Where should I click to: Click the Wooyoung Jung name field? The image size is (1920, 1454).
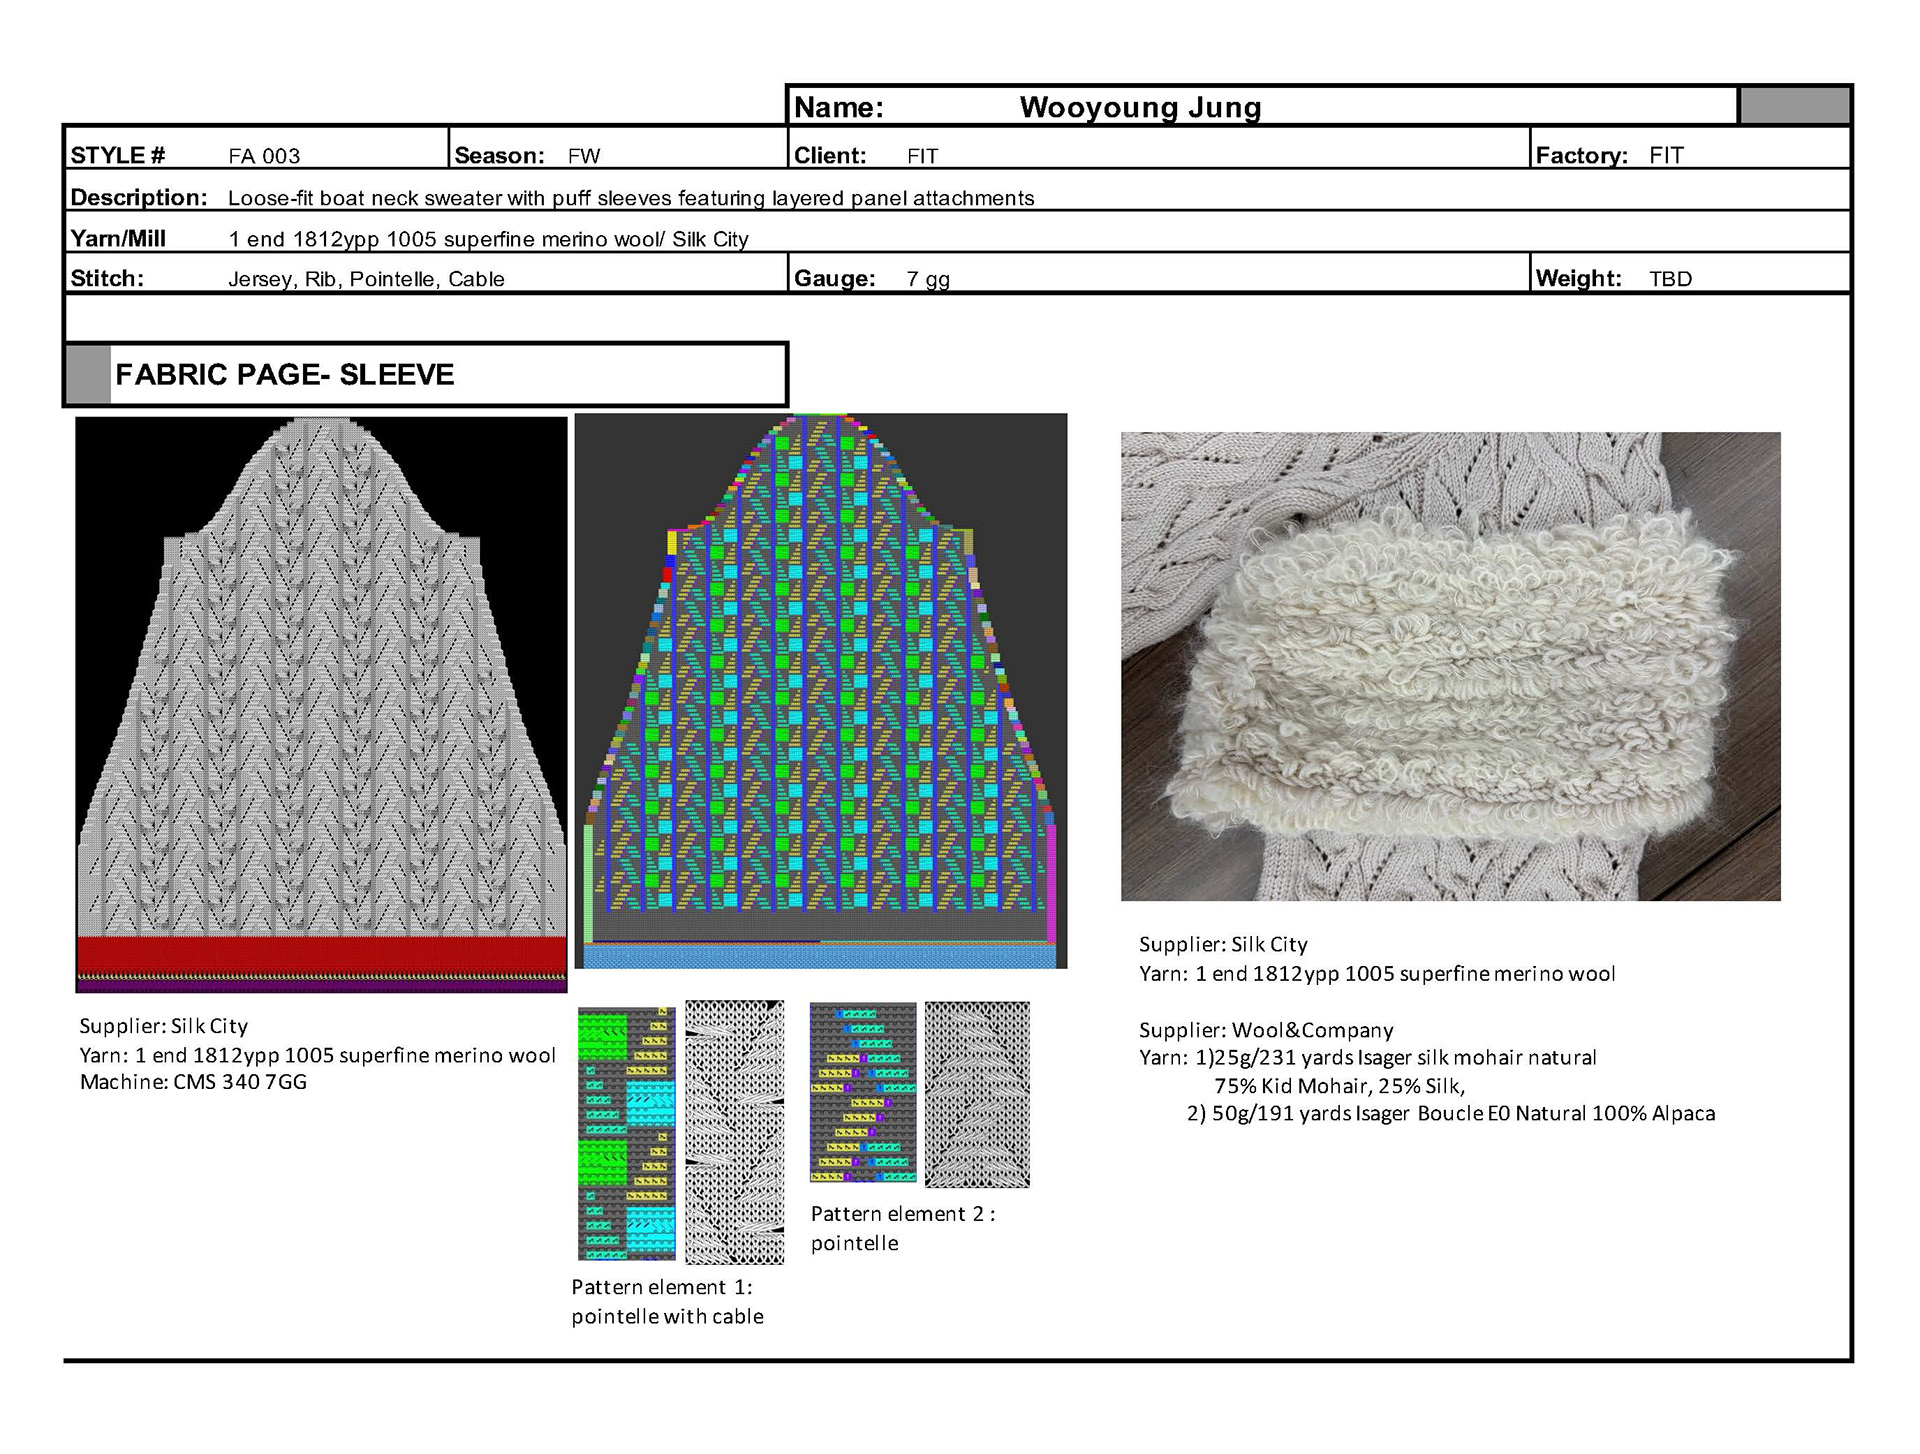coord(1140,107)
